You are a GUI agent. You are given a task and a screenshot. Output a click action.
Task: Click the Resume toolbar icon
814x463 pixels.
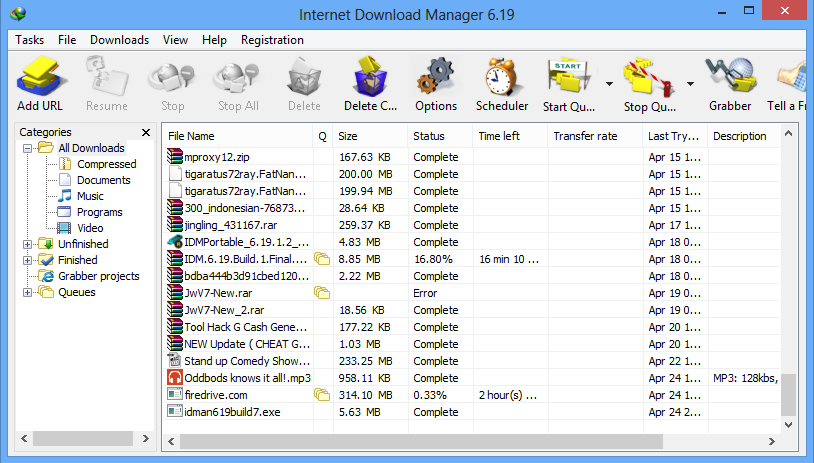pyautogui.click(x=107, y=77)
